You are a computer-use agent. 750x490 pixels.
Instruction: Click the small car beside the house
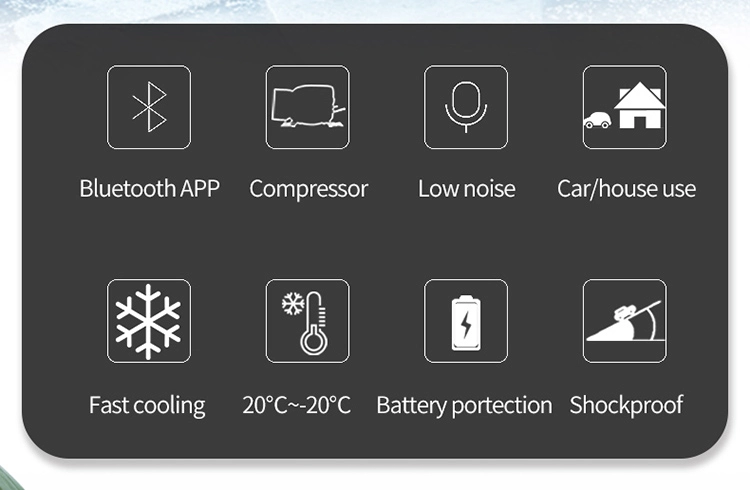(597, 120)
